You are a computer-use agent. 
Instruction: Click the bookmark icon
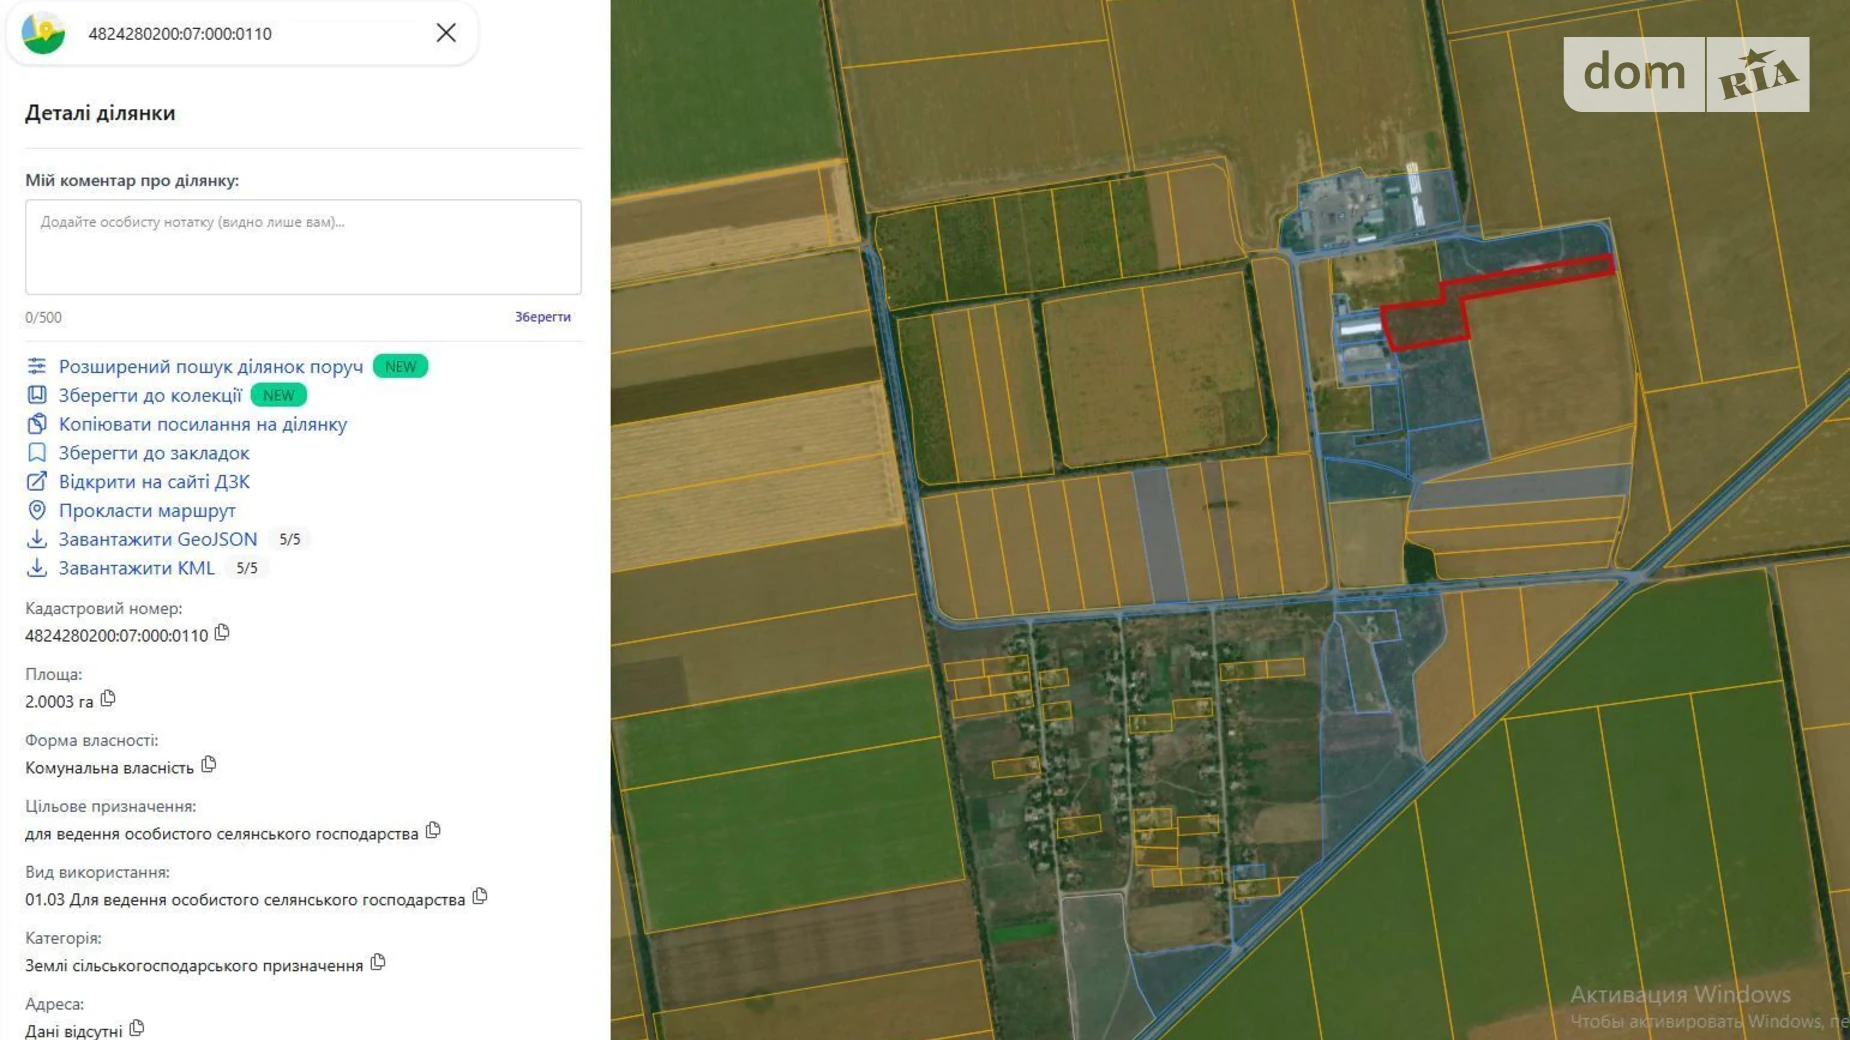pos(37,453)
